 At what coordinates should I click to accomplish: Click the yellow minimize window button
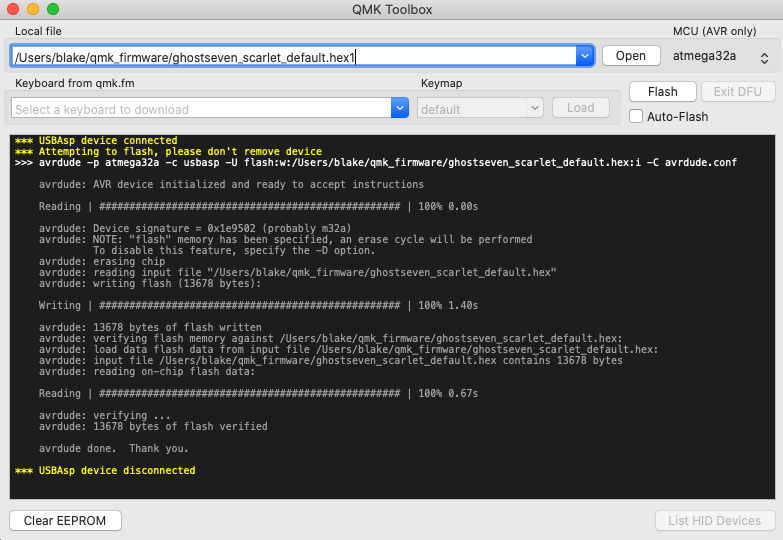click(x=33, y=9)
